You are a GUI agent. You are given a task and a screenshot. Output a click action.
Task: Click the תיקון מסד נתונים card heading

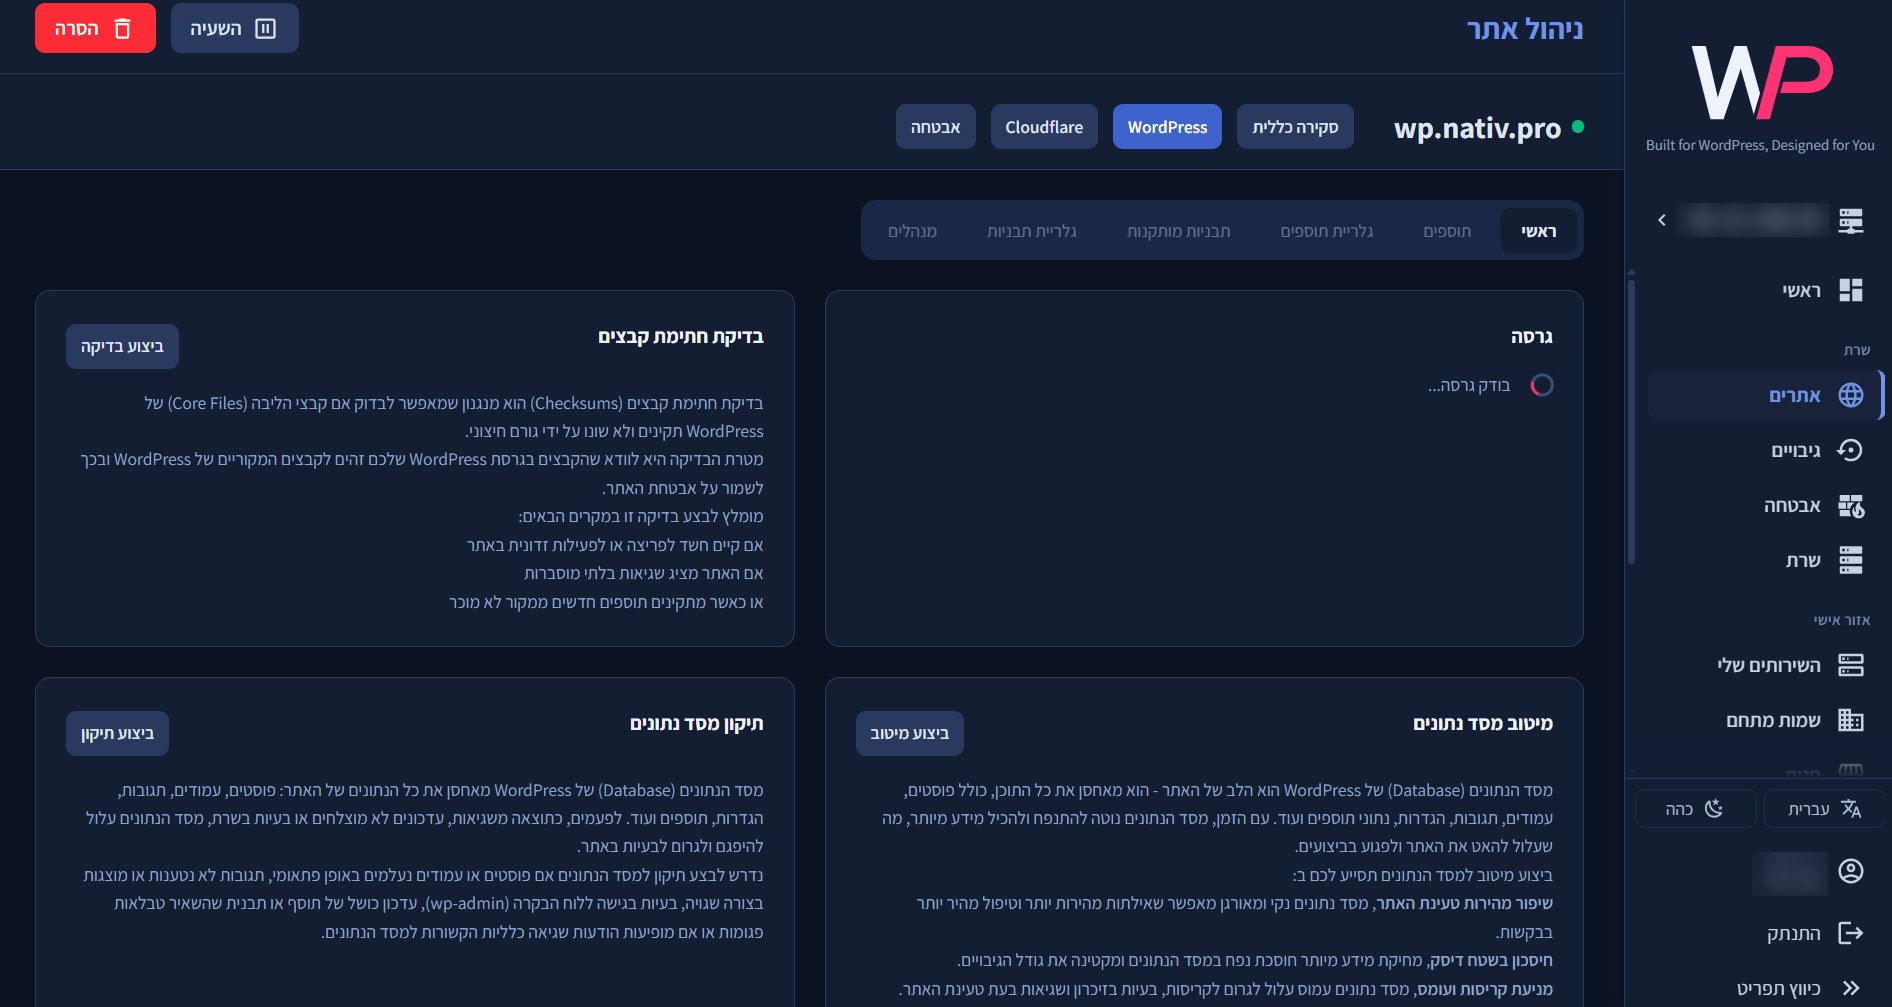pyautogui.click(x=697, y=724)
